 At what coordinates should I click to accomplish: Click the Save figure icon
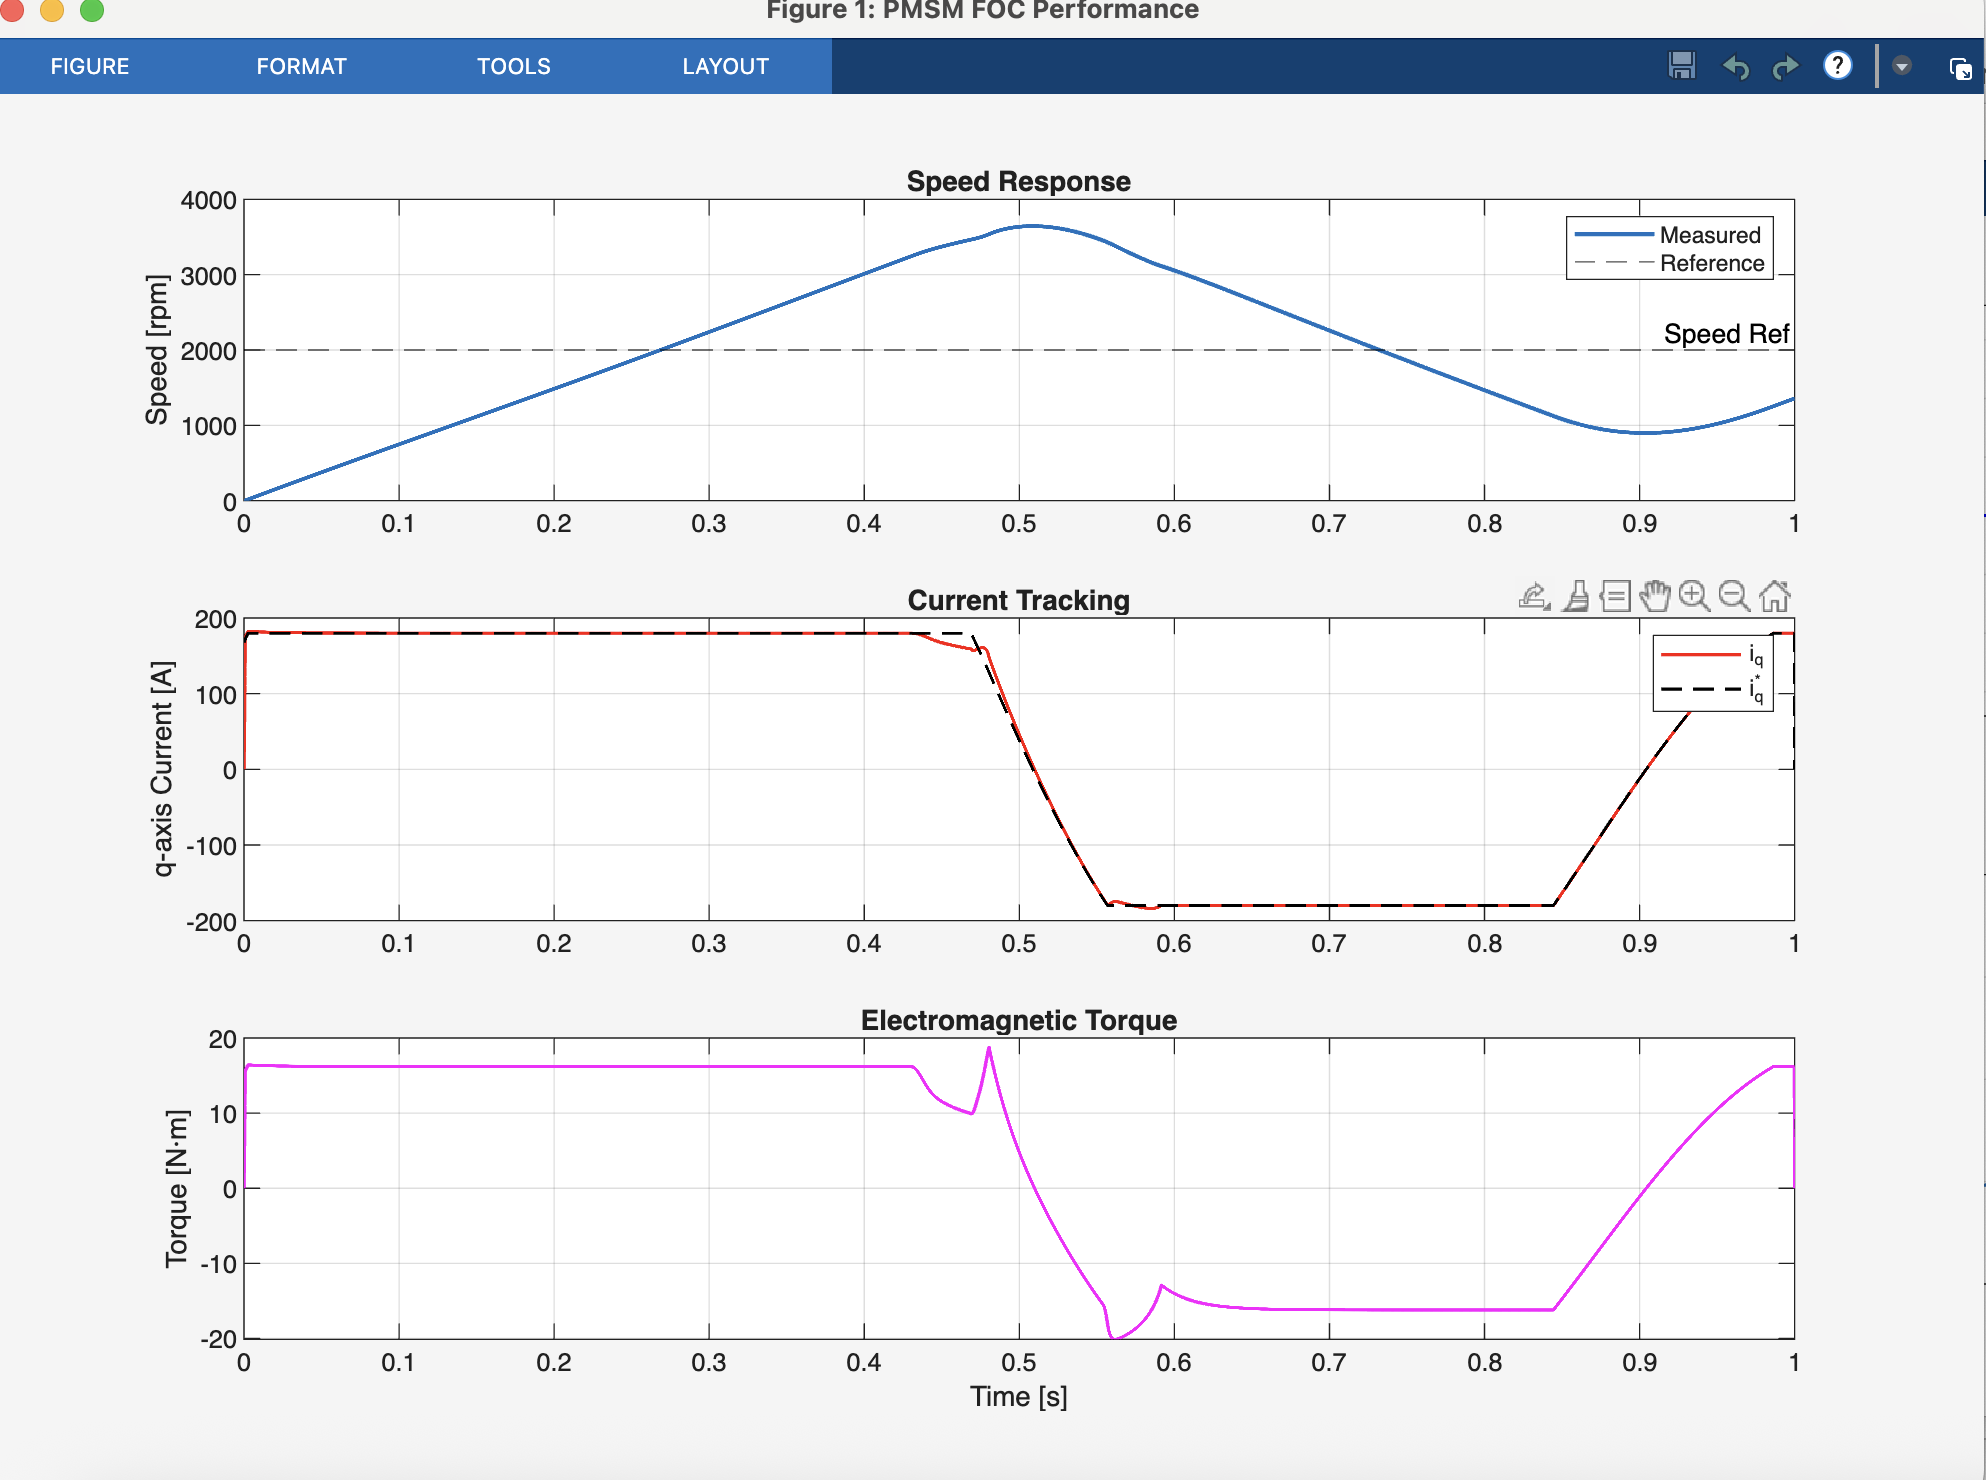[x=1683, y=65]
